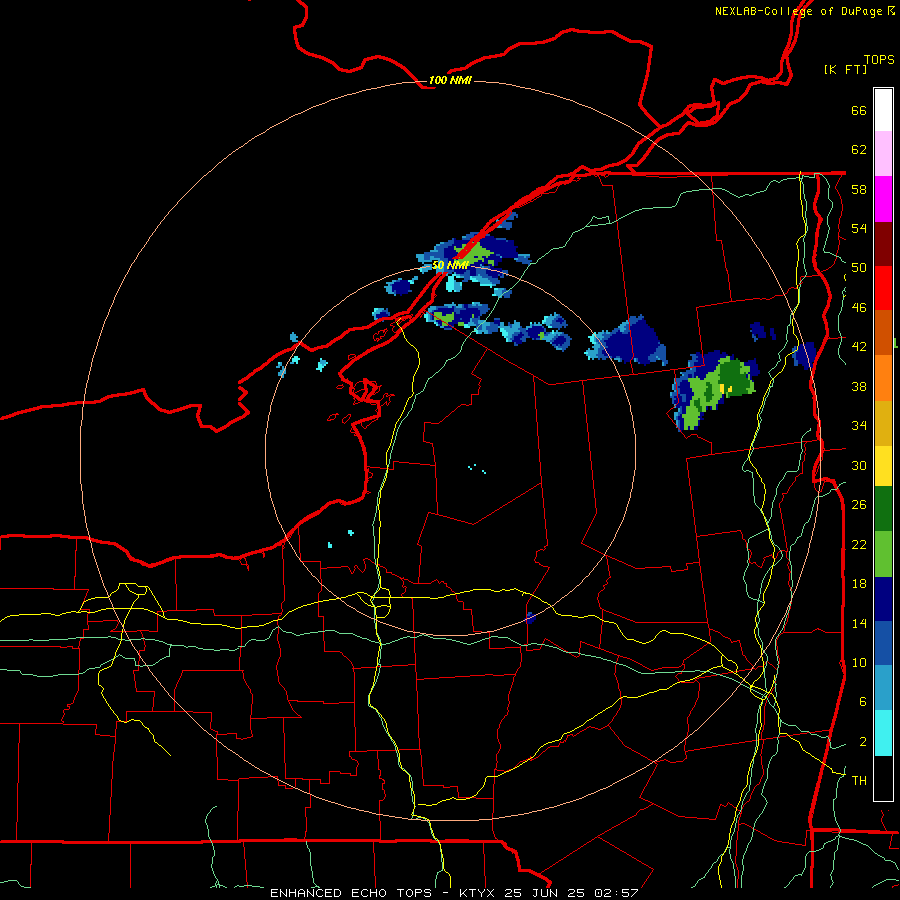900x900 pixels.
Task: Click the "10" legend value
Action: 859,662
